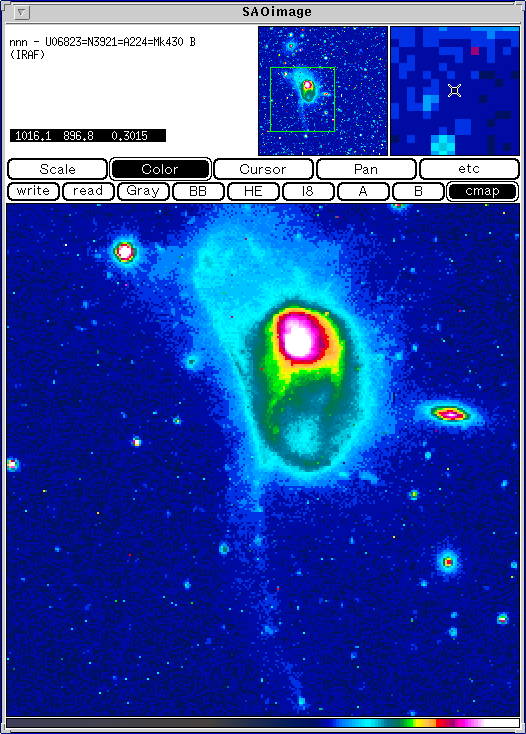Choose the Gray color map
Image resolution: width=526 pixels, height=734 pixels.
coord(143,191)
